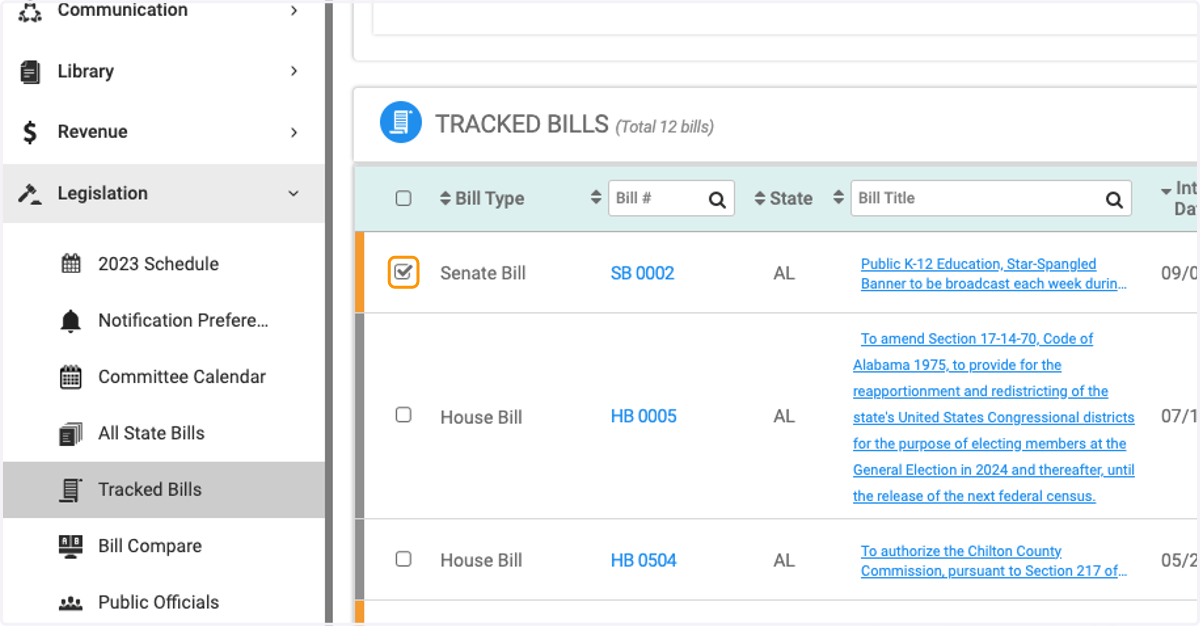Click the All State Bills stack icon
Screen dimensions: 1200x626
click(x=71, y=434)
